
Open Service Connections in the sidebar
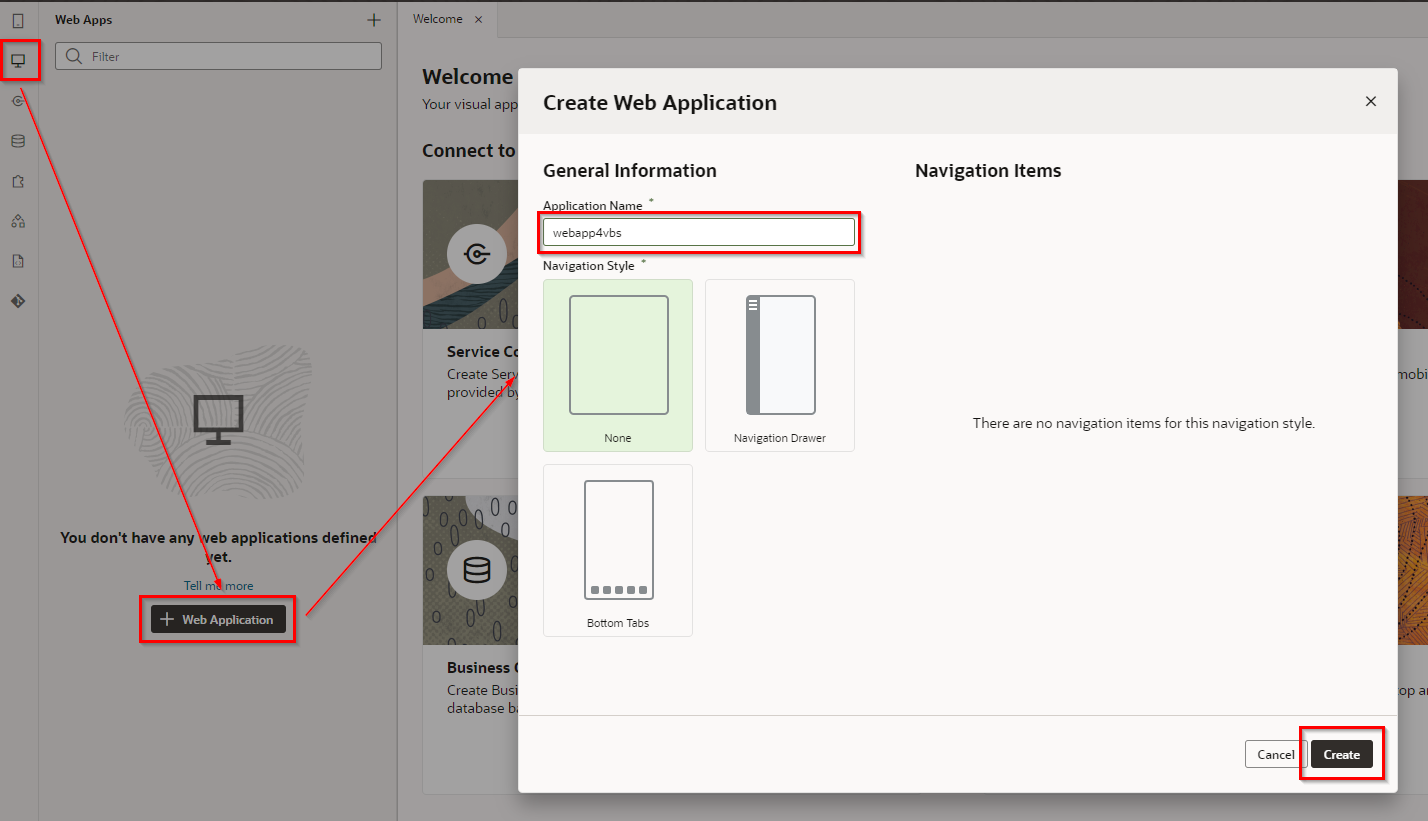pos(18,101)
